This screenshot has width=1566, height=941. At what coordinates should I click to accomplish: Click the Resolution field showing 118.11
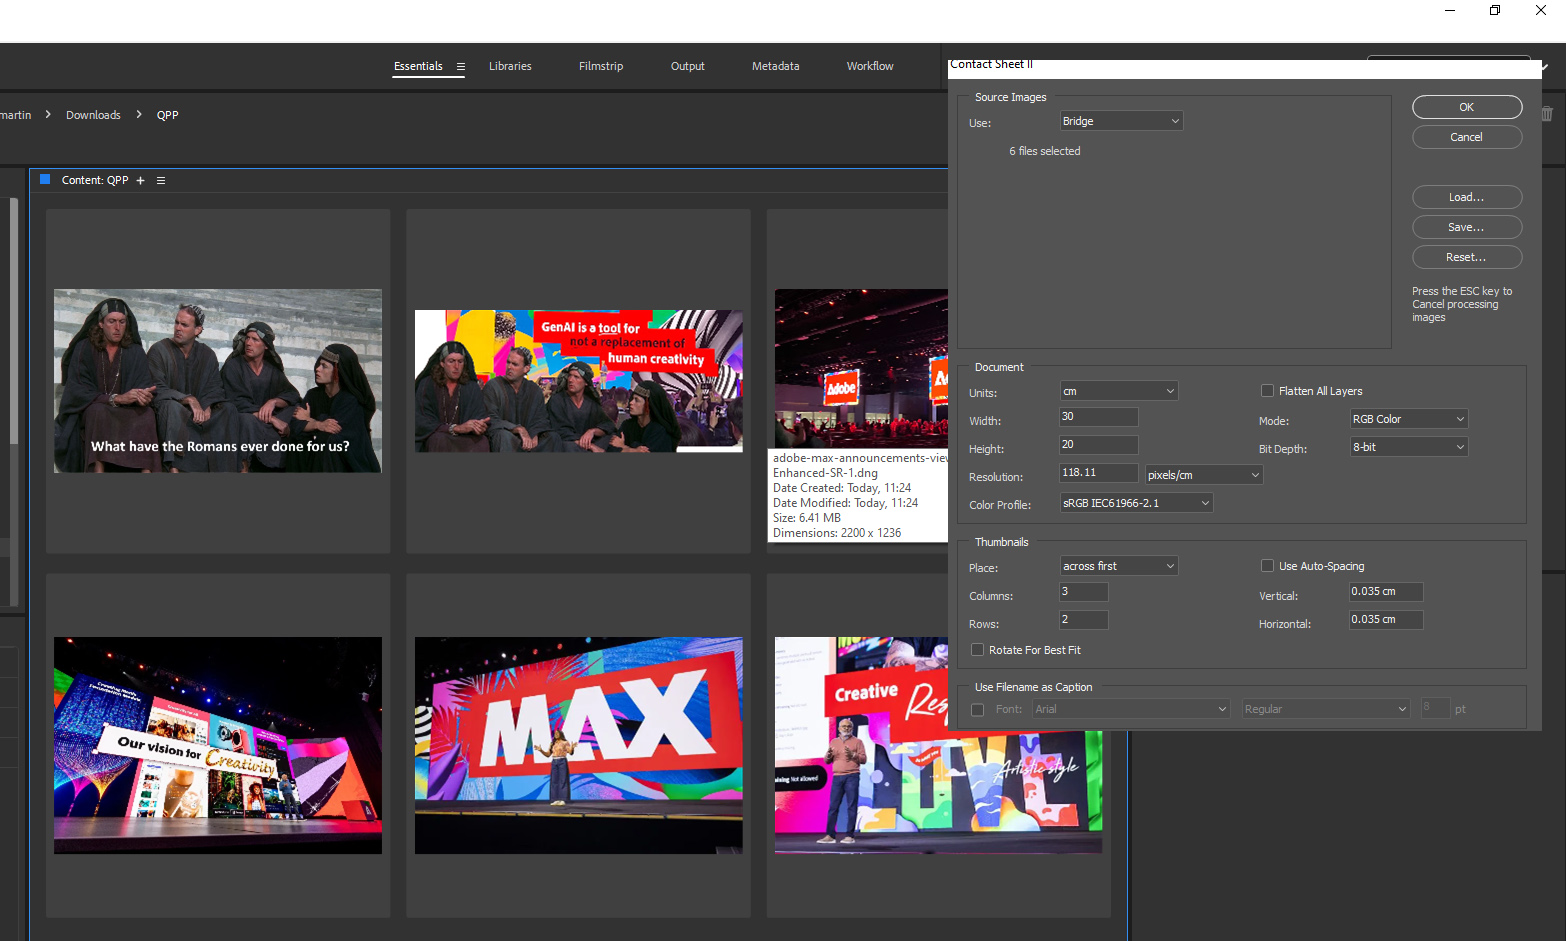[x=1099, y=473]
